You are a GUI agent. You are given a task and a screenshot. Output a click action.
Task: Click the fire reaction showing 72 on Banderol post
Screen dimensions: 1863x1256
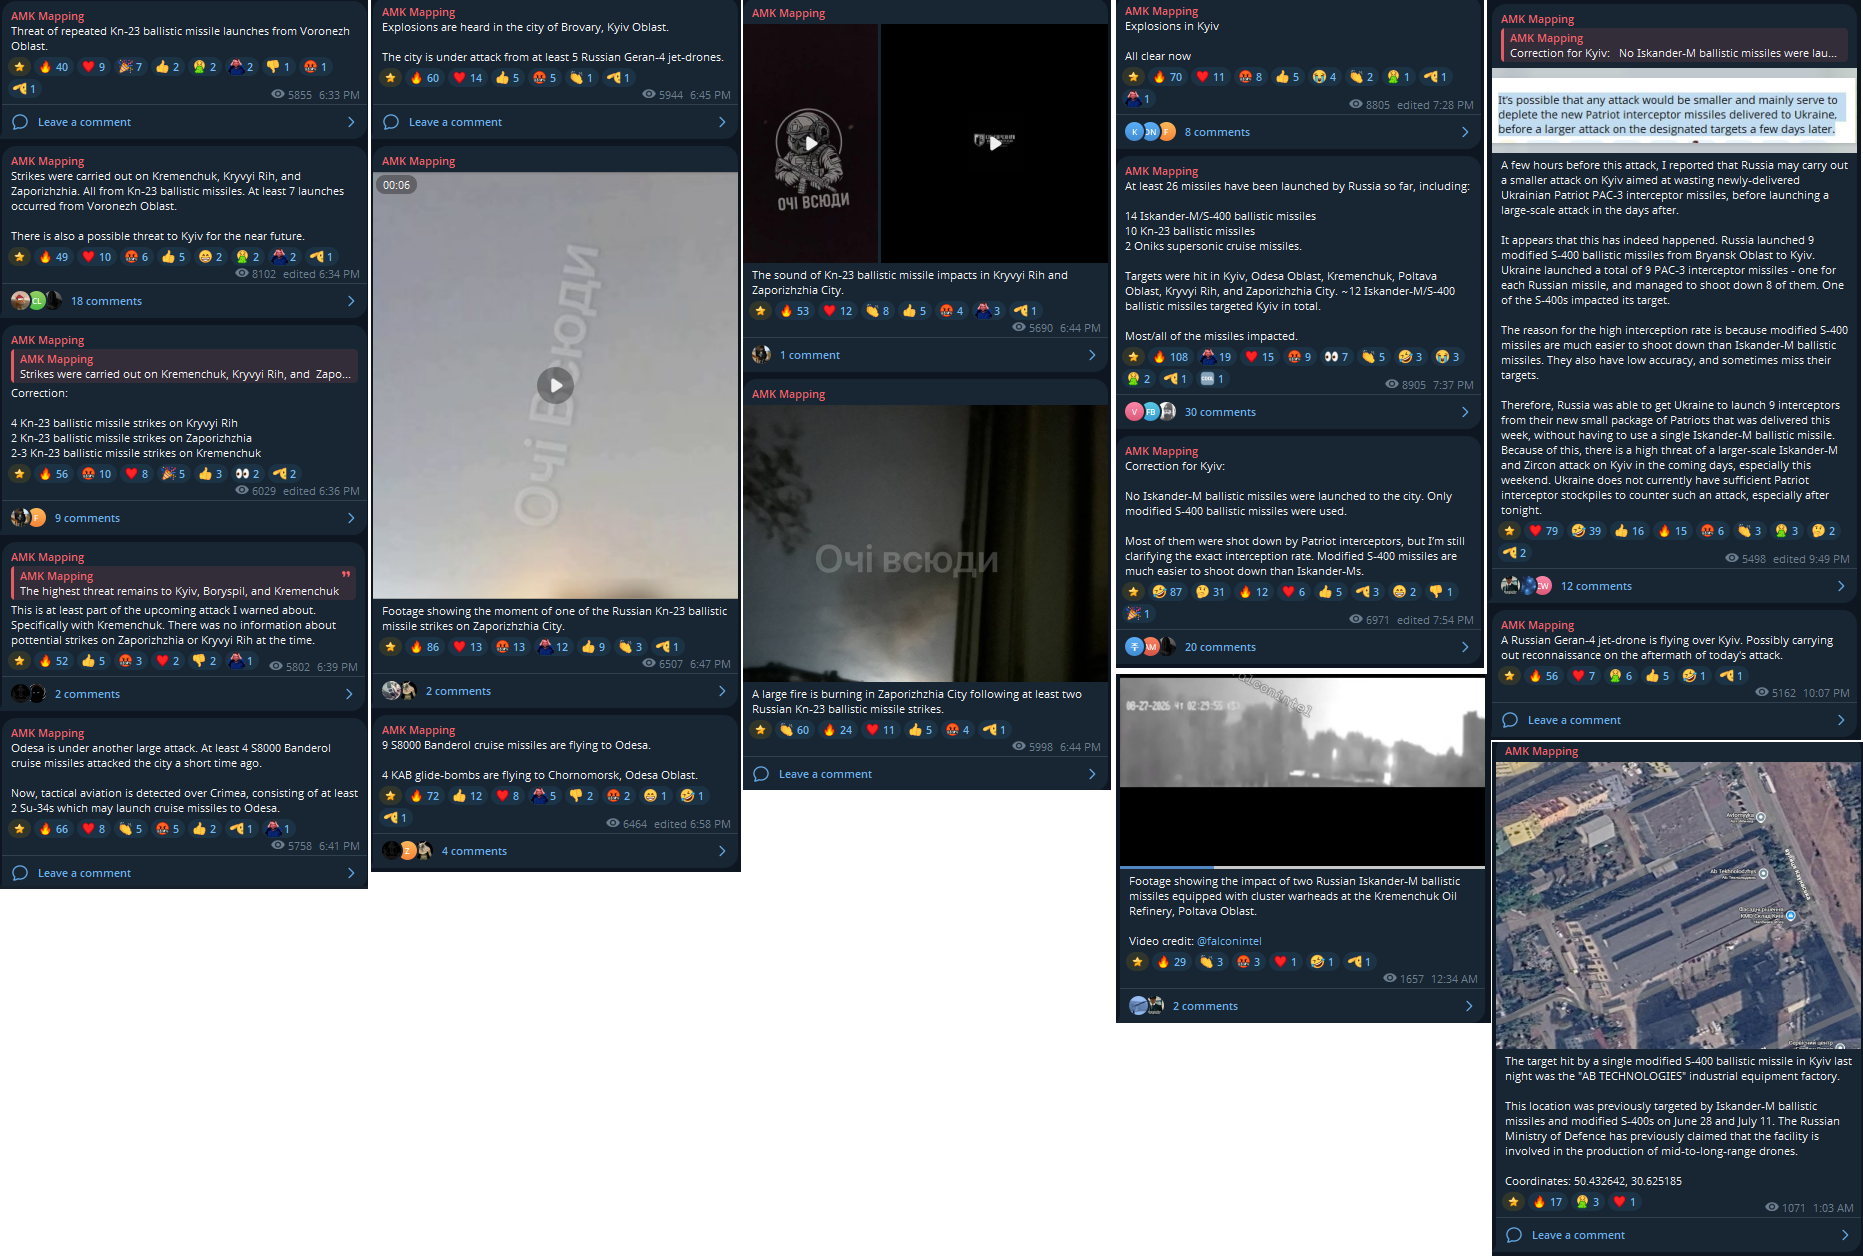425,796
